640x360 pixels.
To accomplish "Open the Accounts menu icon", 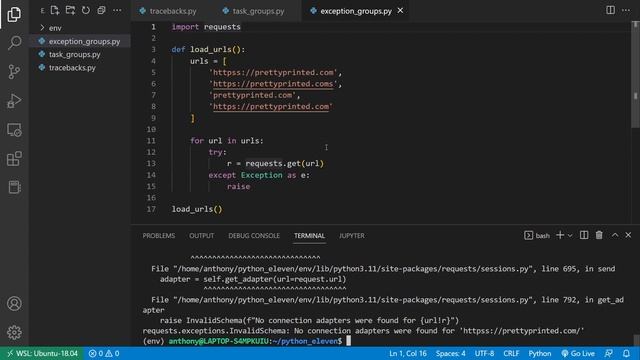I will pyautogui.click(x=14, y=304).
